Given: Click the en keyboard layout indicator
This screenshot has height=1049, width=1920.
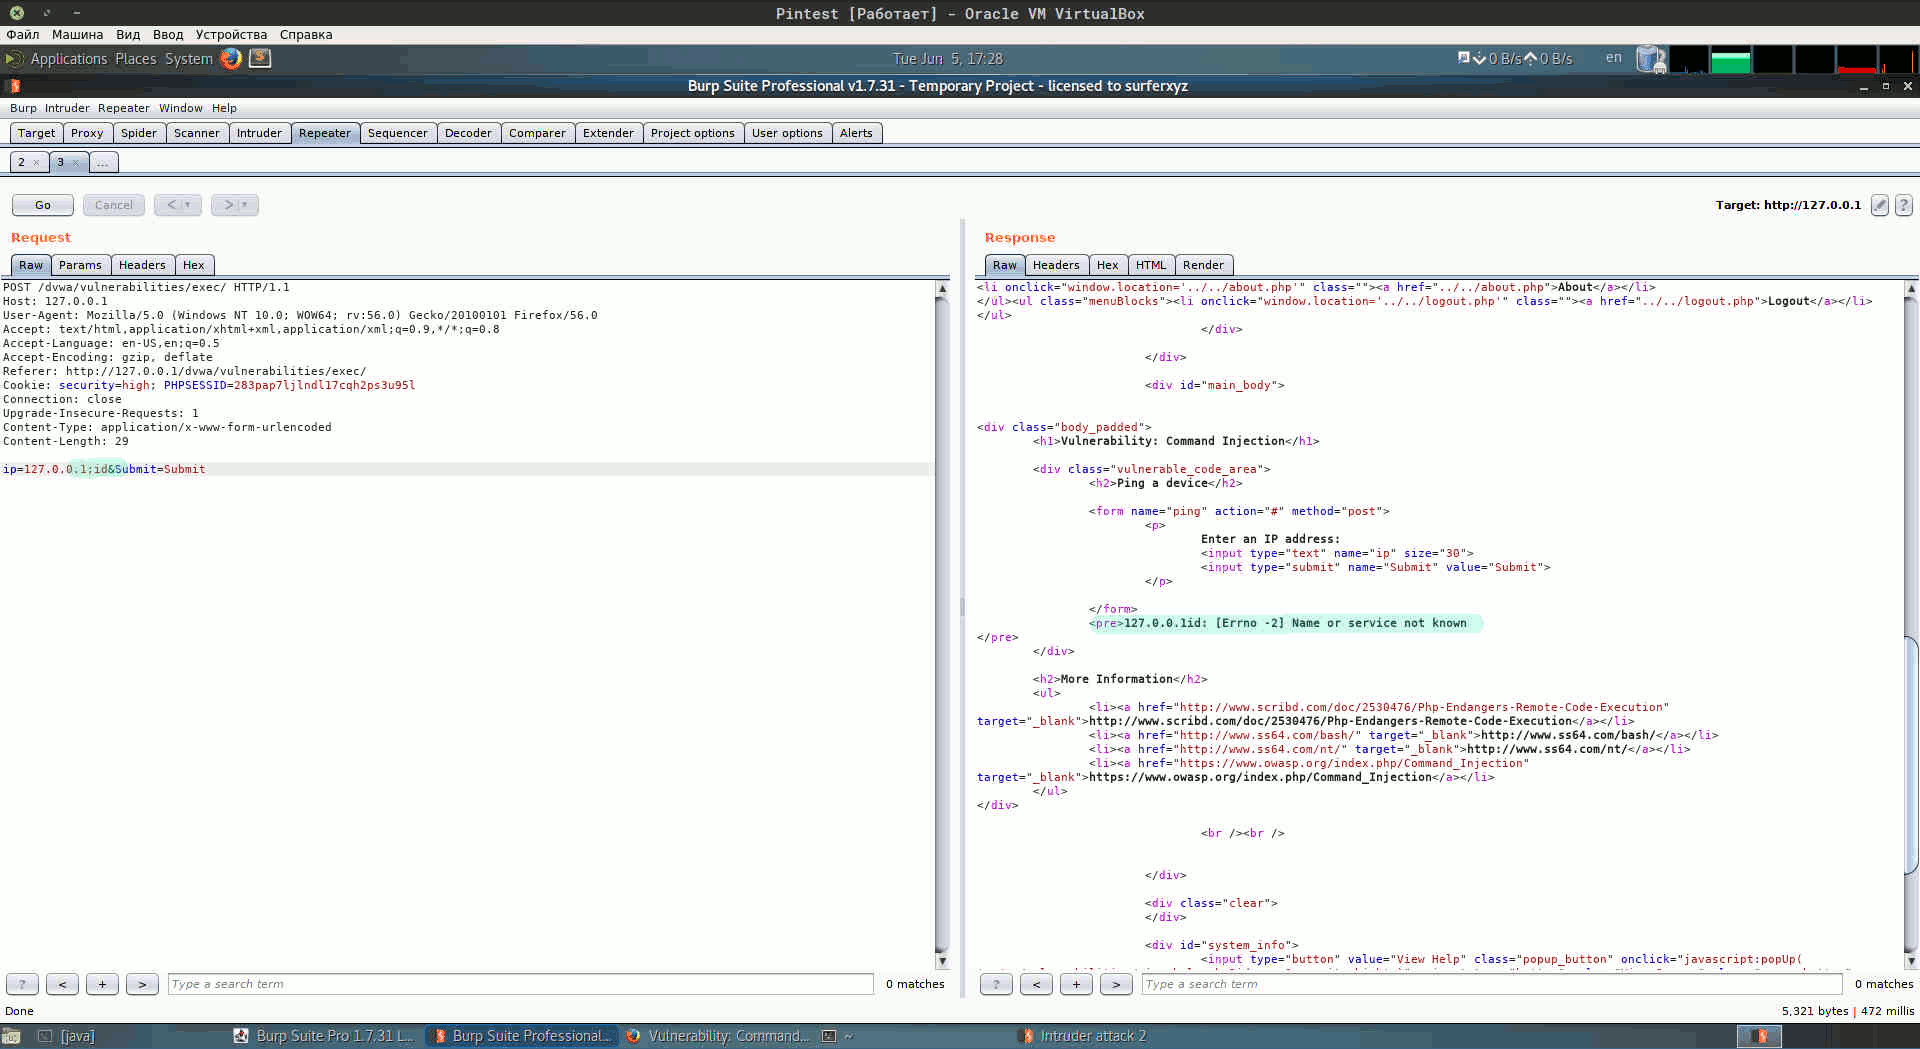Looking at the screenshot, I should point(1613,58).
